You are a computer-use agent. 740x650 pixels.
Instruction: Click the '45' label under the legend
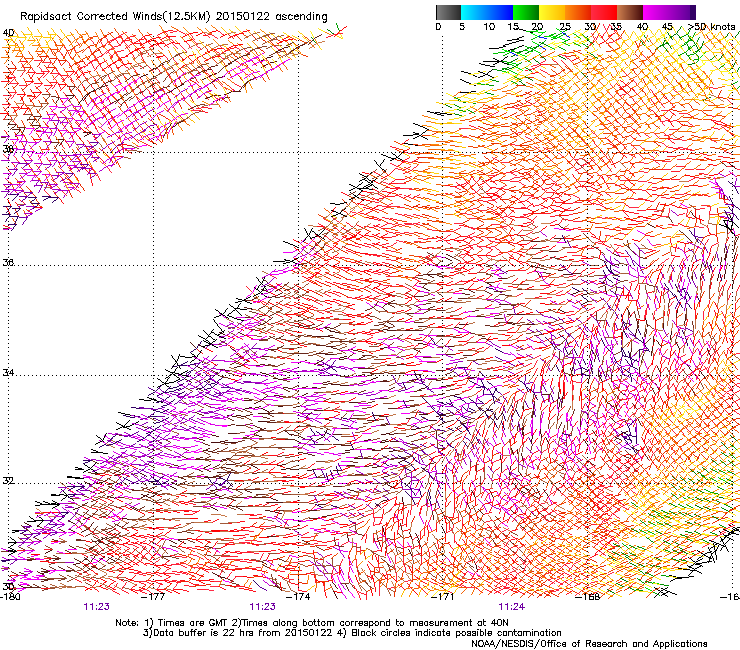coord(667,27)
